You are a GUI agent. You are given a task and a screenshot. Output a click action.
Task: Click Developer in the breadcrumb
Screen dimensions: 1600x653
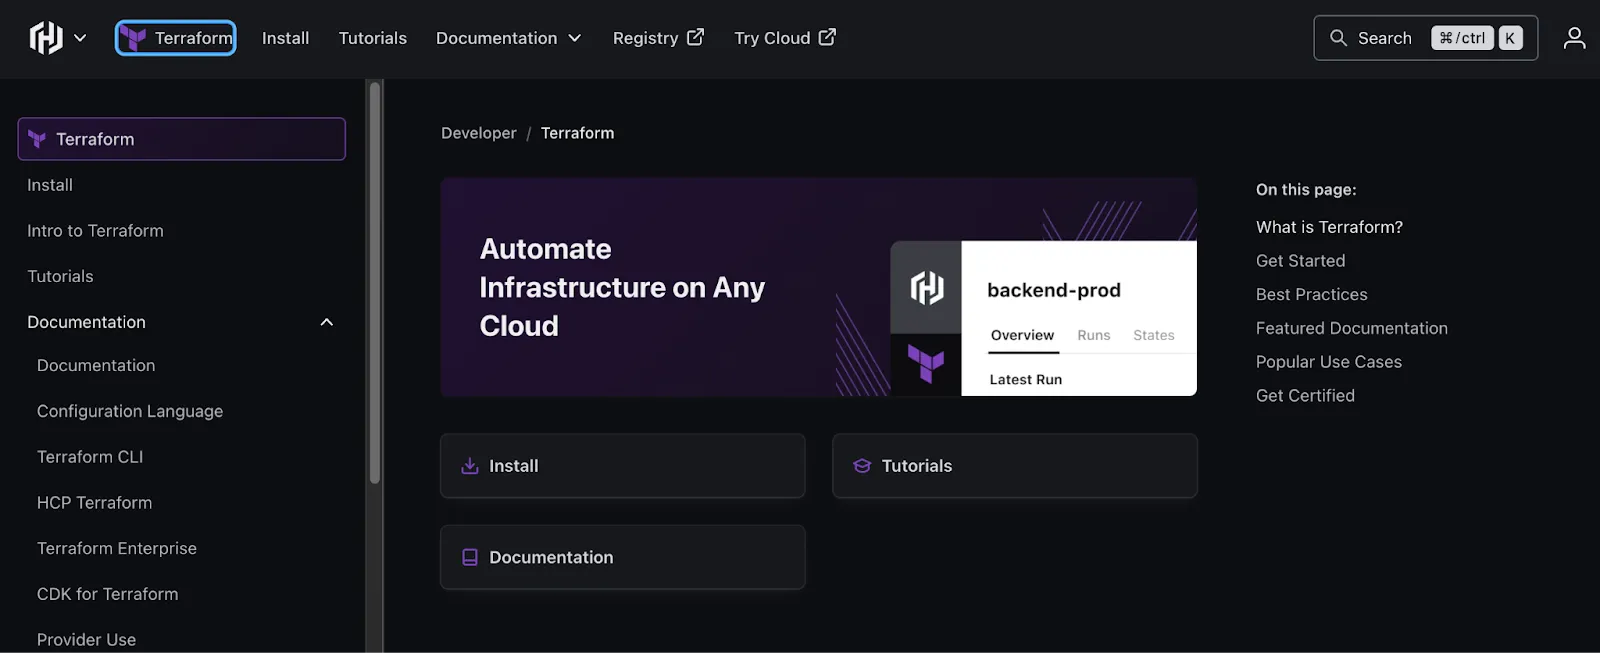click(x=479, y=133)
